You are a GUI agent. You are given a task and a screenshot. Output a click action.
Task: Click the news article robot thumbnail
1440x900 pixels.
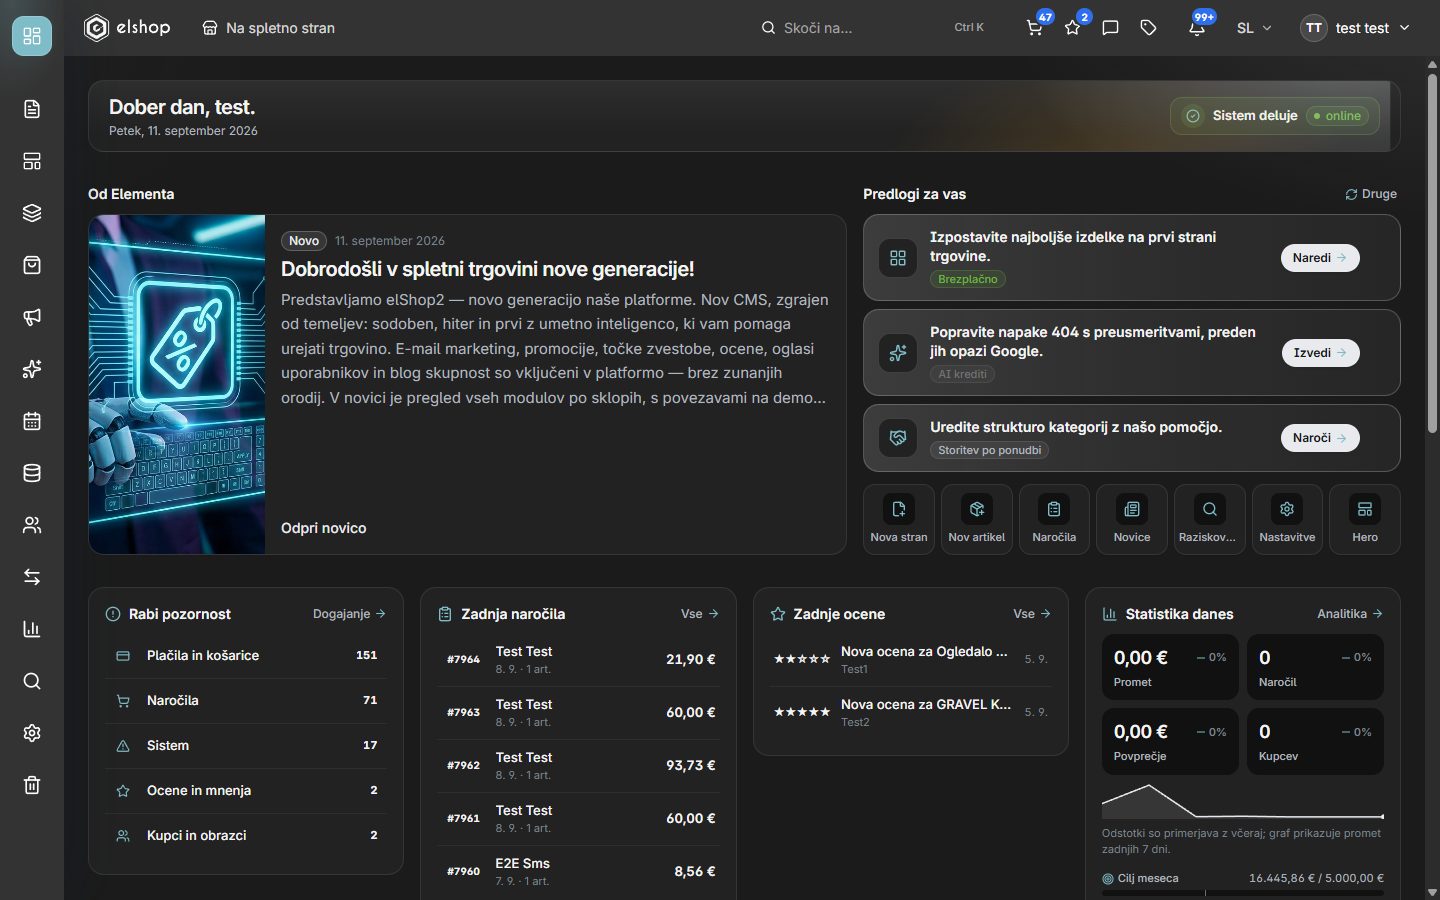coord(177,384)
